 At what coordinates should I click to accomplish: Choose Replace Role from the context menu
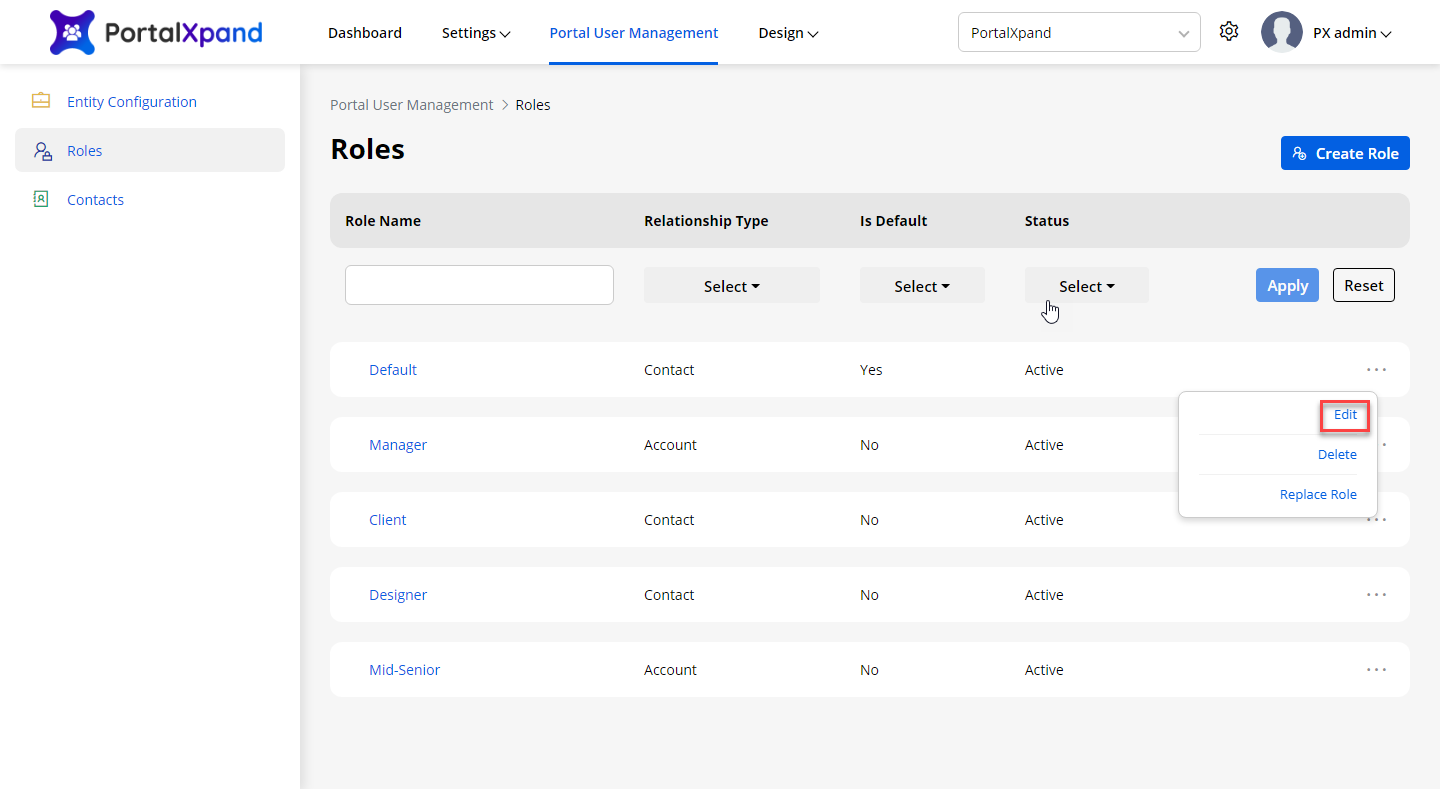pyautogui.click(x=1318, y=494)
